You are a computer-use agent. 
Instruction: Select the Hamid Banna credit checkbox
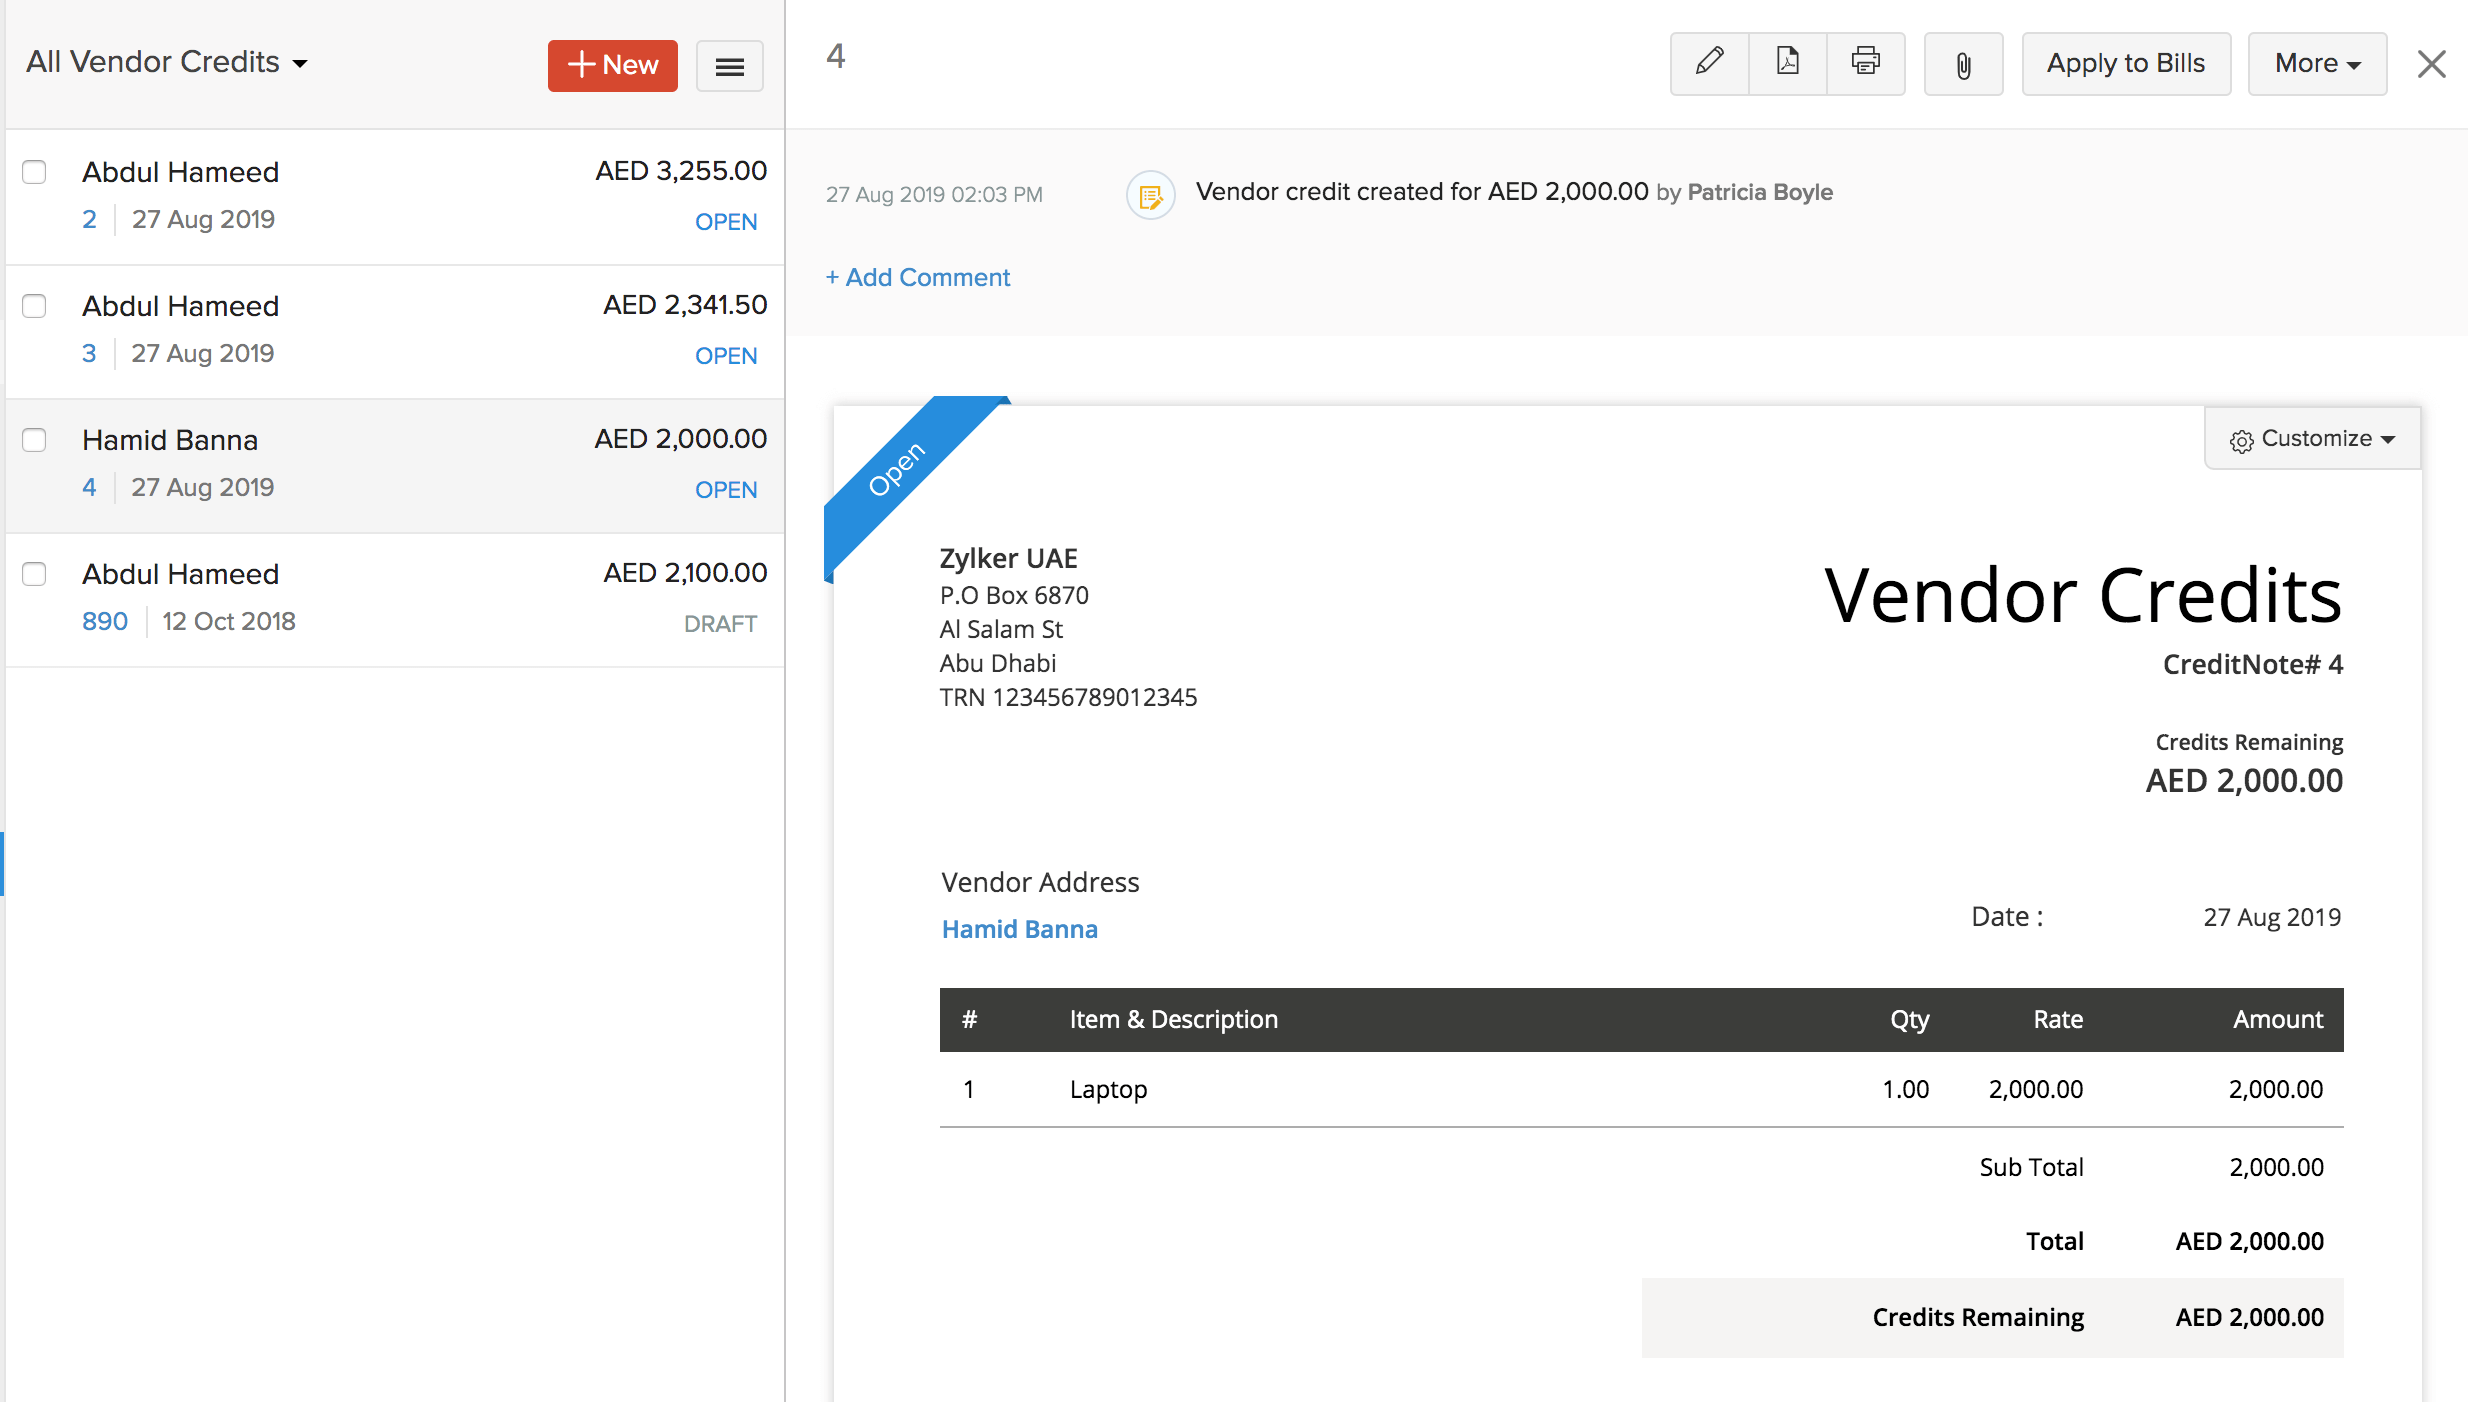[x=34, y=440]
